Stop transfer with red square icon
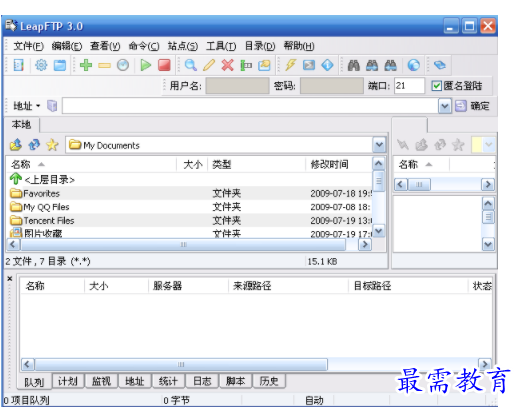Image resolution: width=519 pixels, height=412 pixels. point(164,65)
